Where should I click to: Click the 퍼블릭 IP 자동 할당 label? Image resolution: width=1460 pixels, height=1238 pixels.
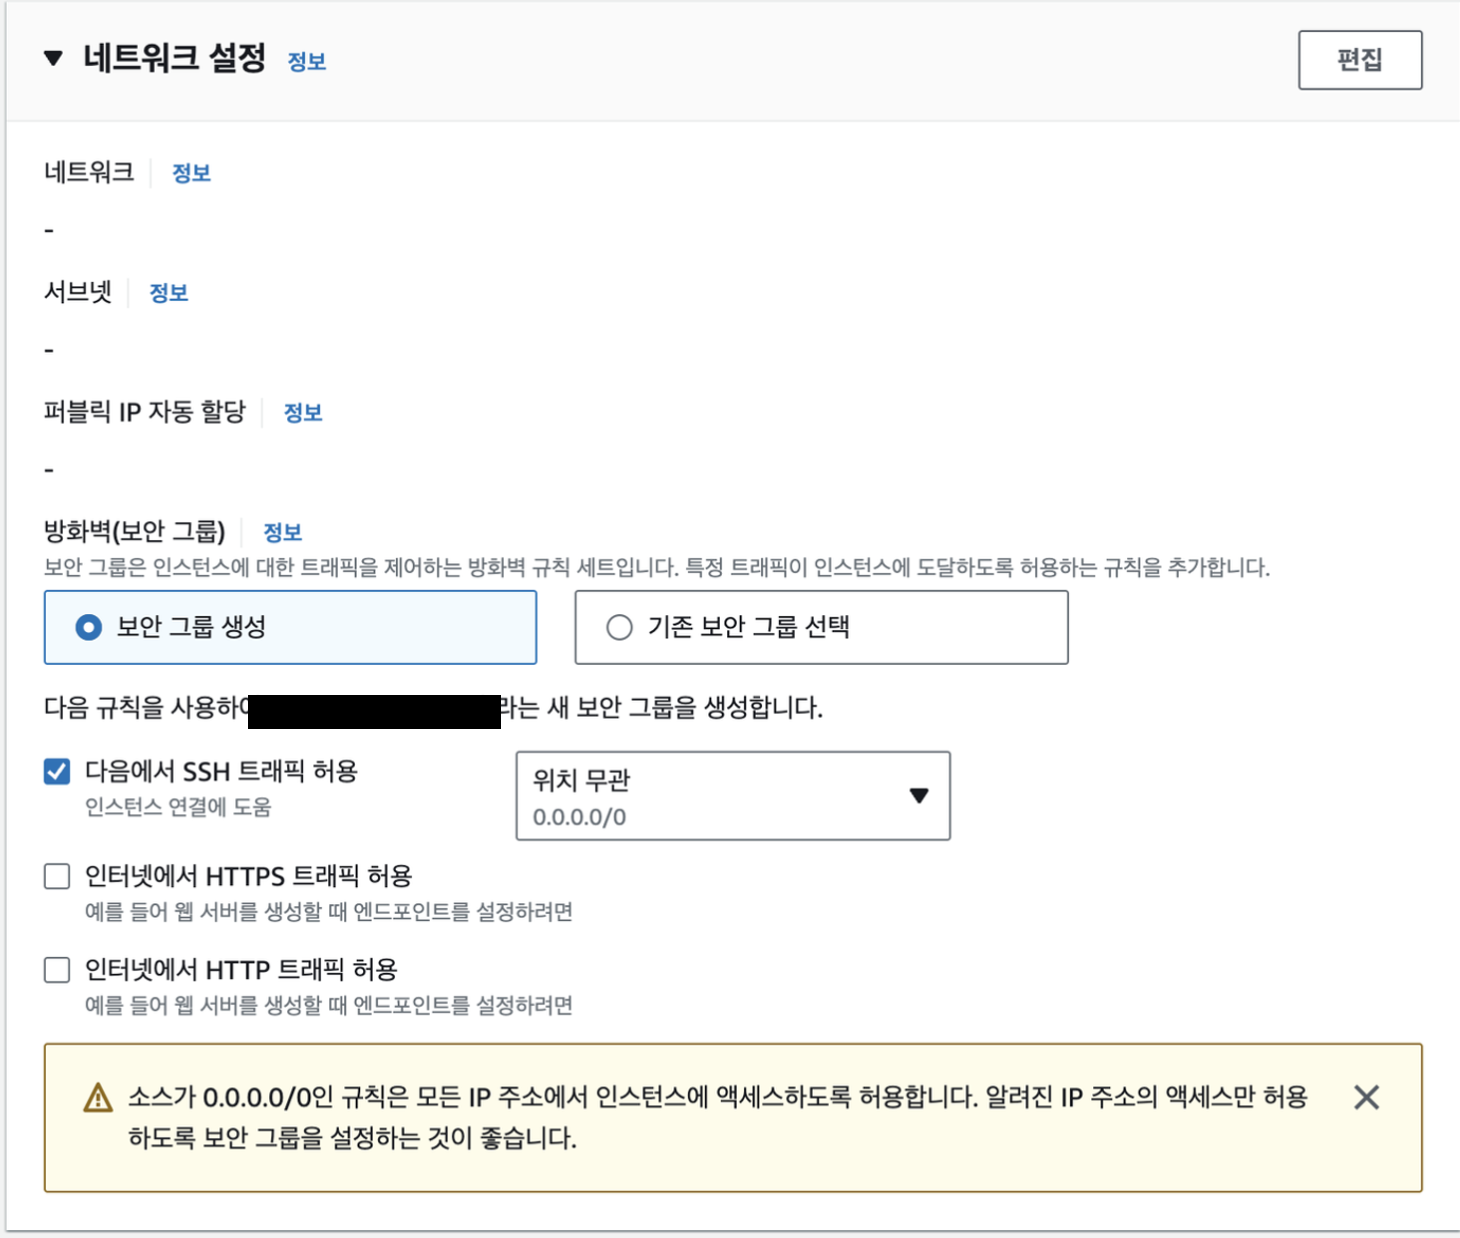pos(145,412)
